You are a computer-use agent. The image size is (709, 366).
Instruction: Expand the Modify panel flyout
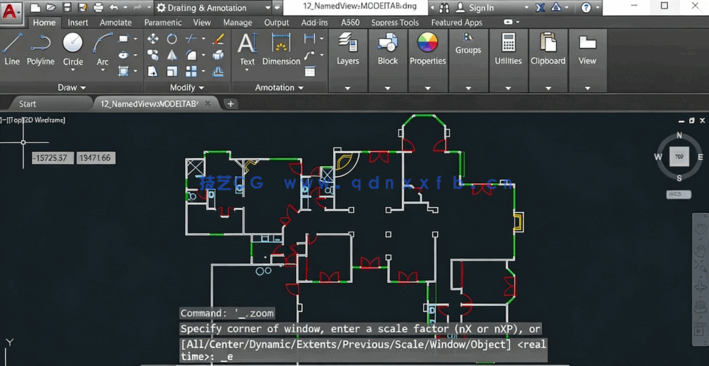(x=187, y=87)
